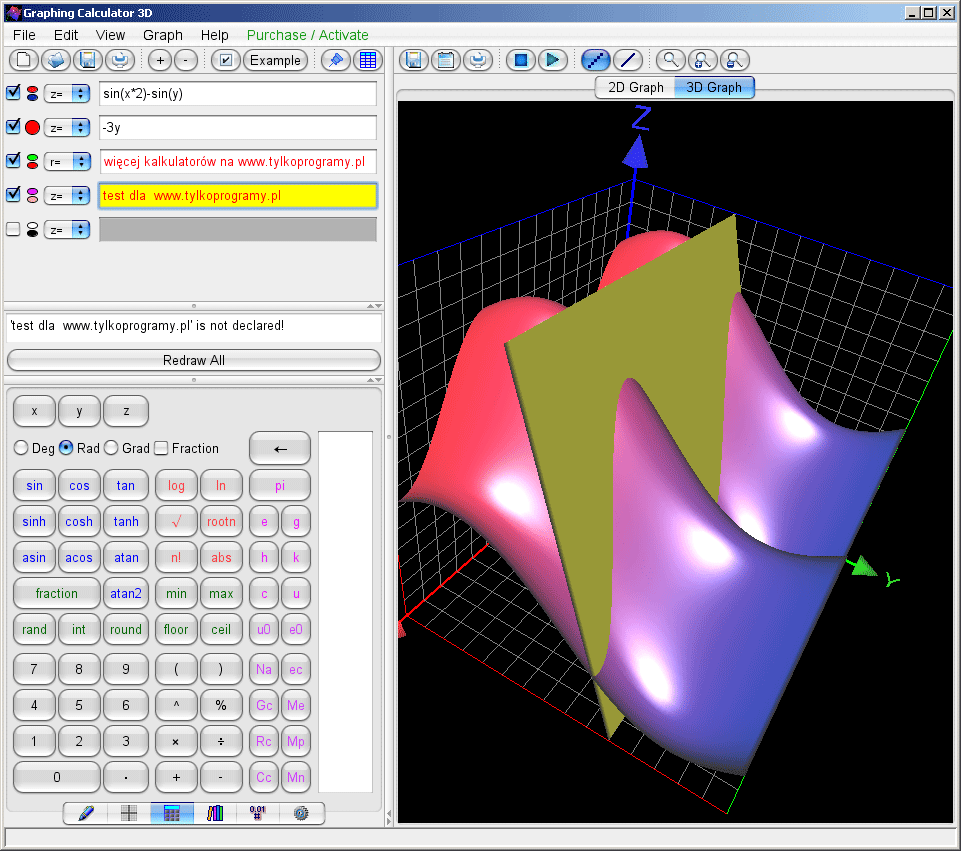Open the z= dropdown for the -3y equation
This screenshot has width=961, height=851.
(x=67, y=128)
